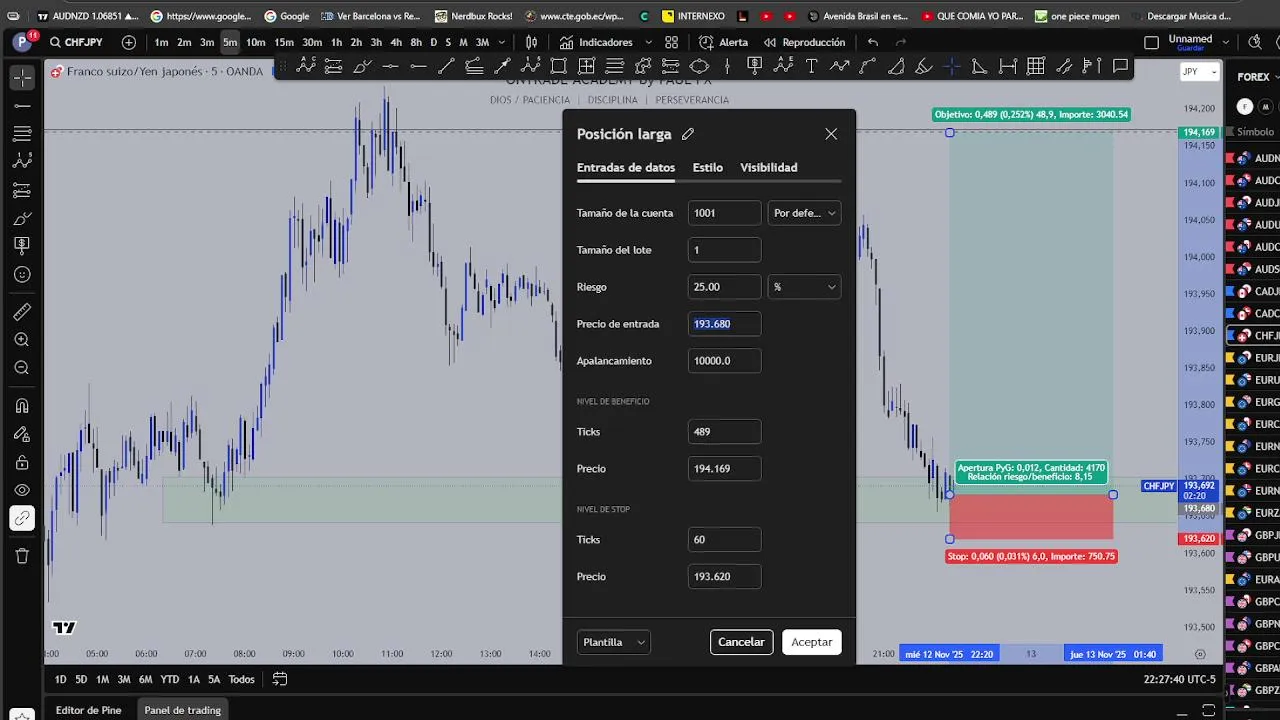Expand the timeframe list chevron after 3M

[x=503, y=42]
